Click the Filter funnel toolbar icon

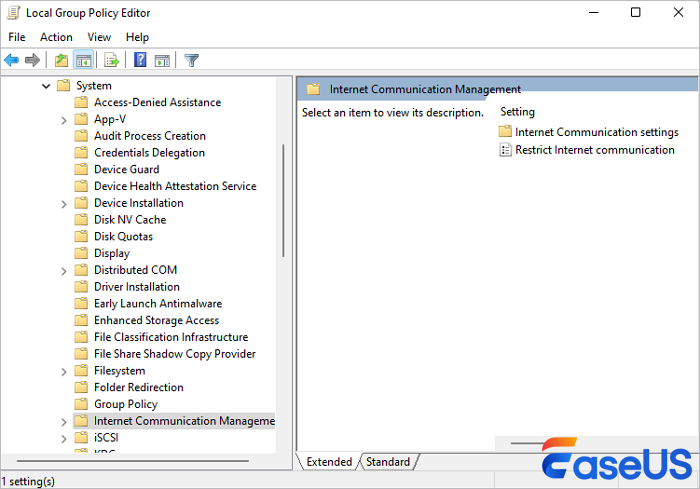[191, 60]
